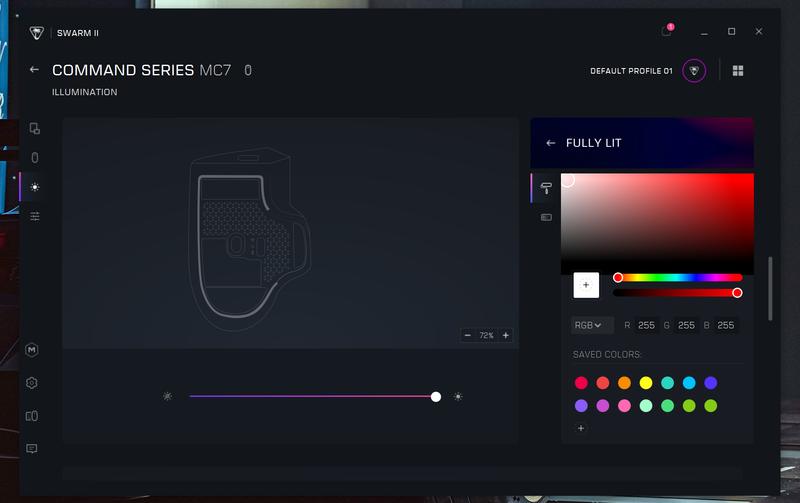Click the G value input field
This screenshot has width=800, height=503.
pos(686,325)
